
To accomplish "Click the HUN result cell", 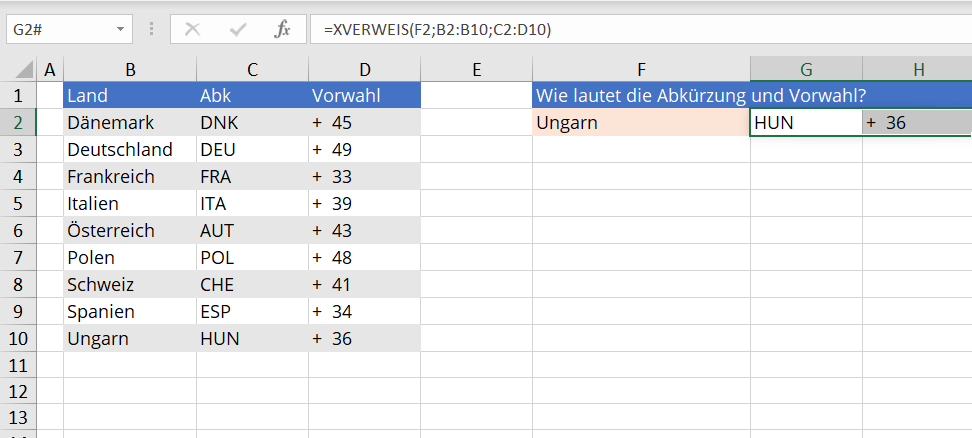I will [806, 123].
